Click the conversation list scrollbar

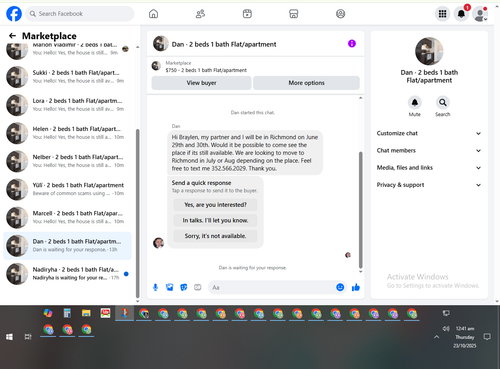click(x=138, y=213)
